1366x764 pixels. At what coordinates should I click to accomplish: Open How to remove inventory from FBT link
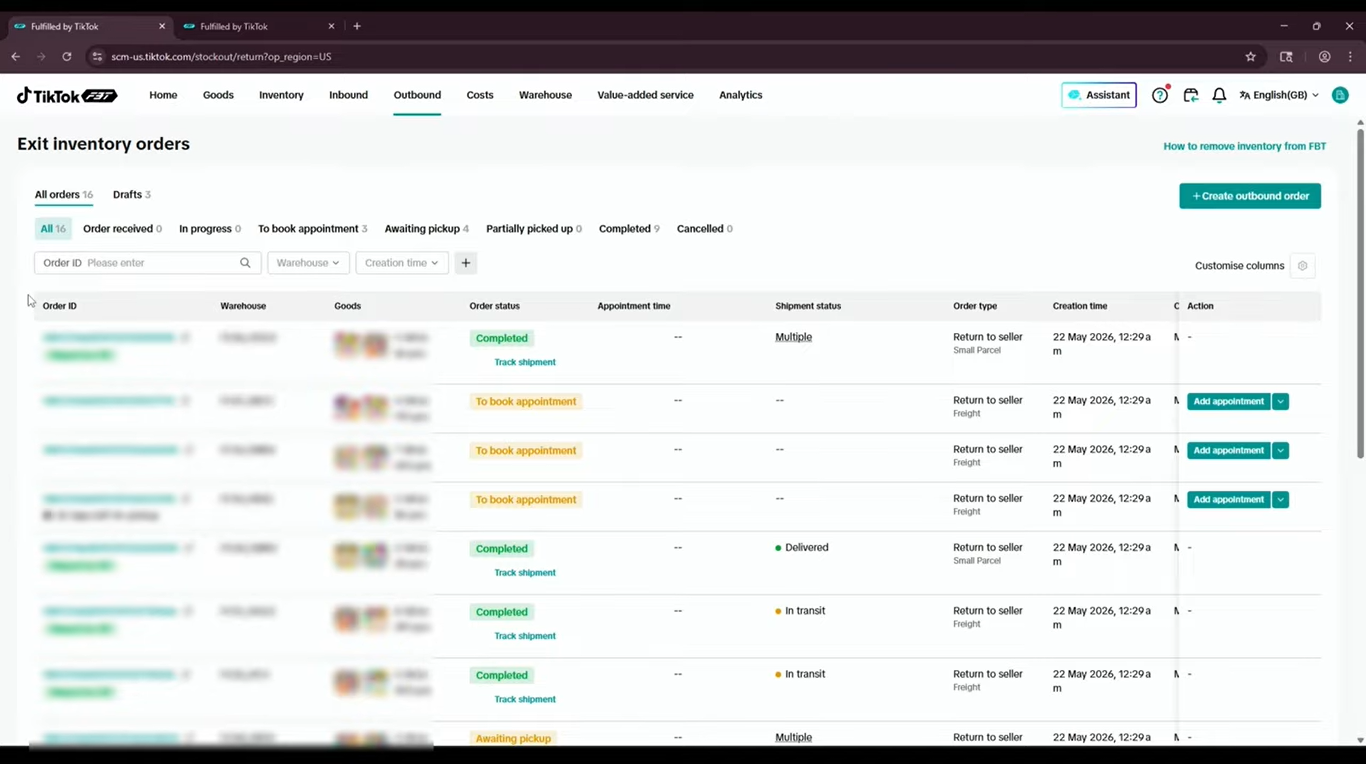pos(1245,146)
